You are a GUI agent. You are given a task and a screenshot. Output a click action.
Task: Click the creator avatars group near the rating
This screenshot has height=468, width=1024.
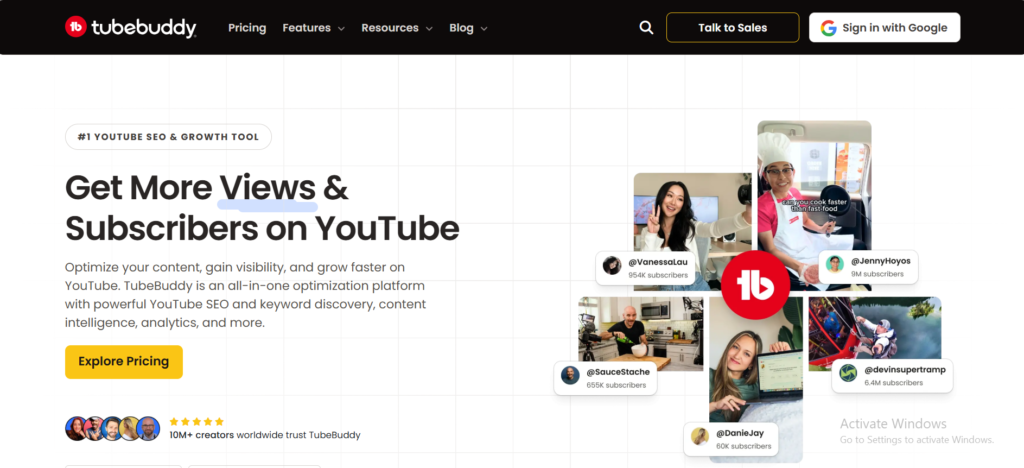pos(112,429)
